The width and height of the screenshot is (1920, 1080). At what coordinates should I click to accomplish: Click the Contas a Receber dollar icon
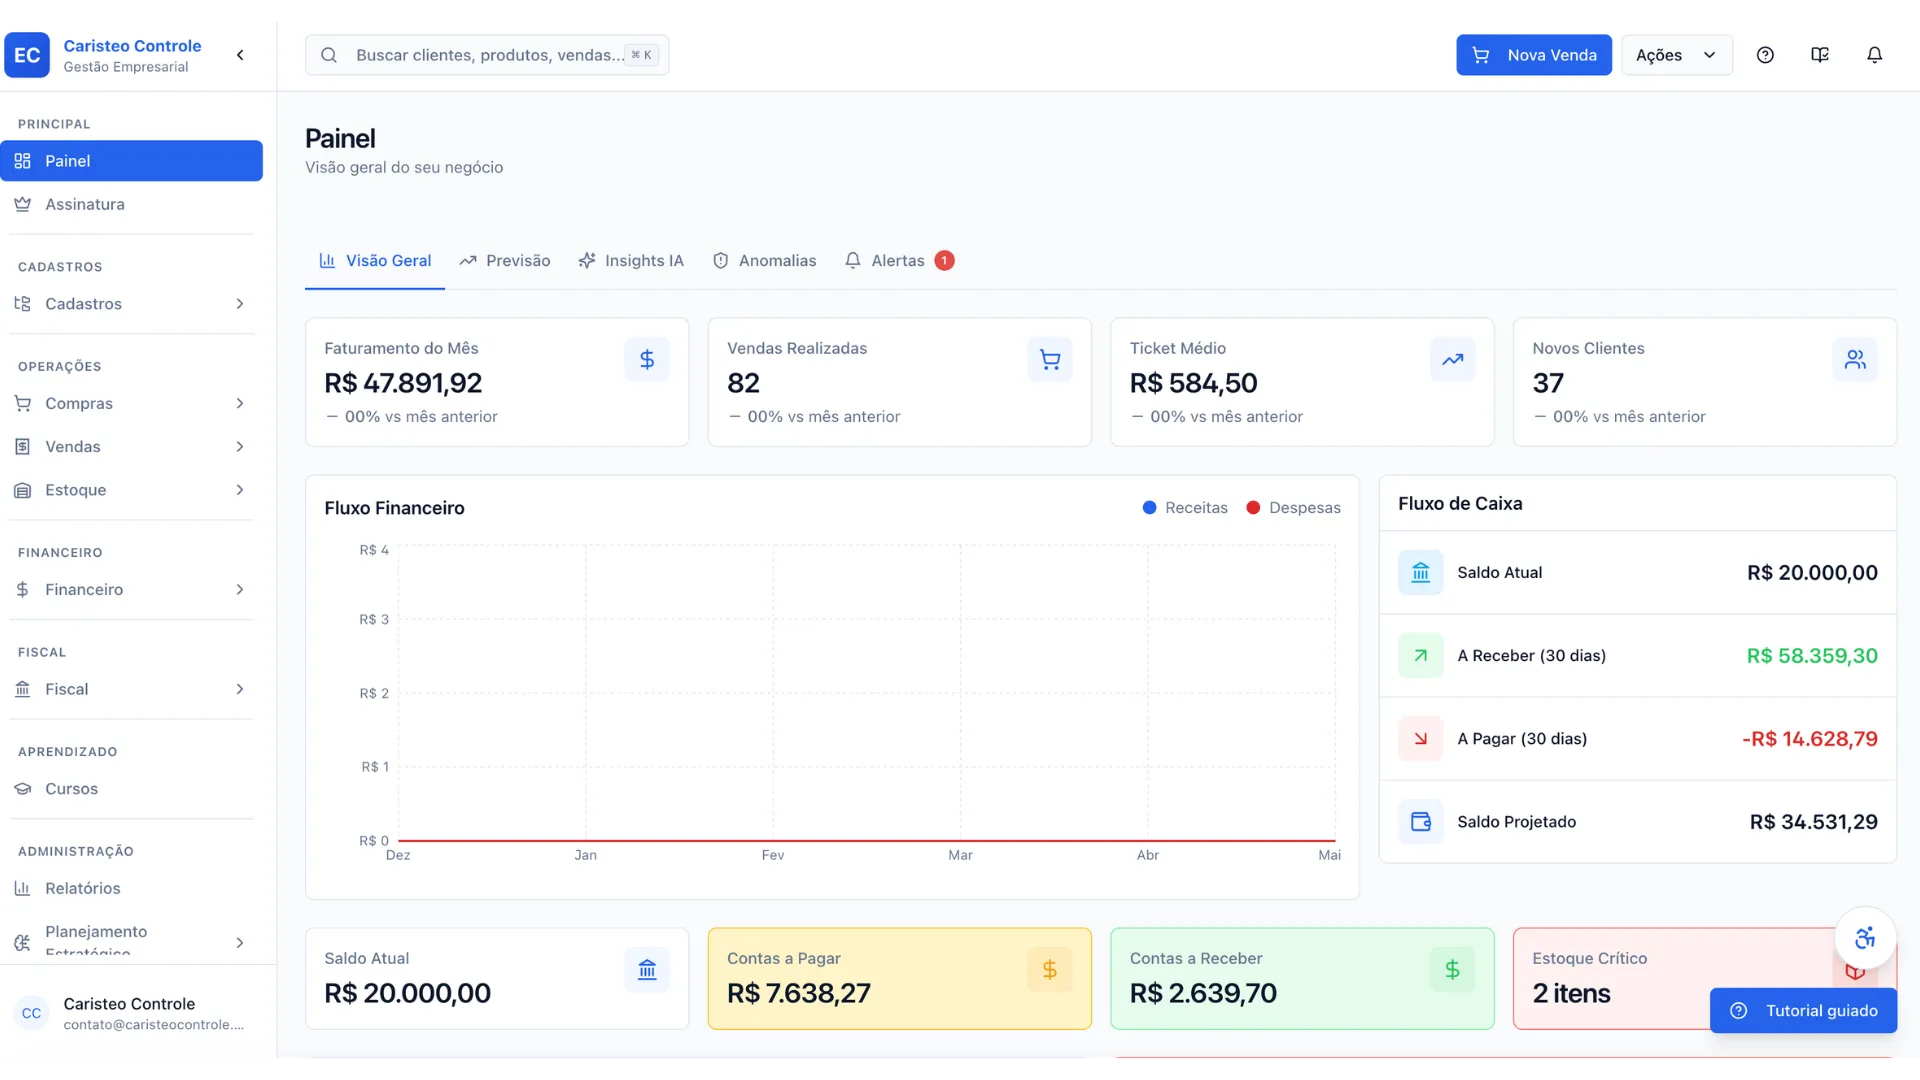coord(1453,970)
